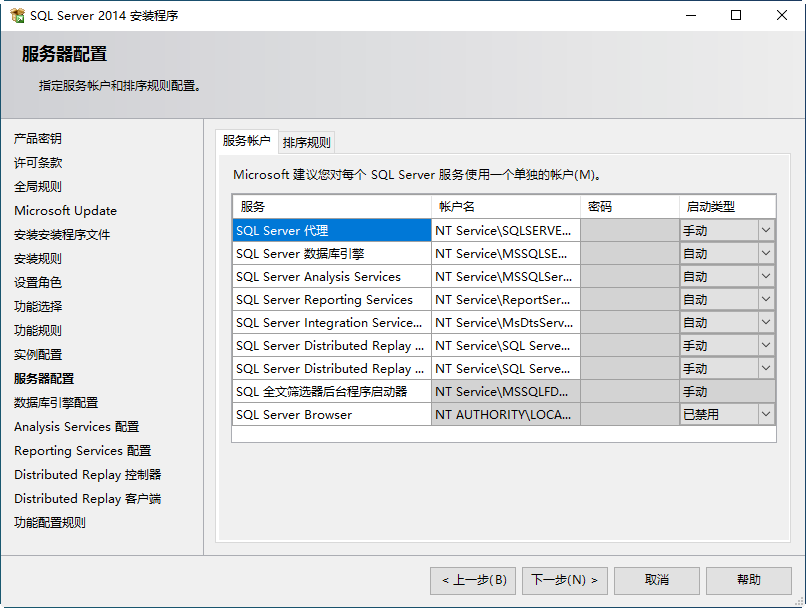Go back with 上一步(B) button

[x=473, y=580]
